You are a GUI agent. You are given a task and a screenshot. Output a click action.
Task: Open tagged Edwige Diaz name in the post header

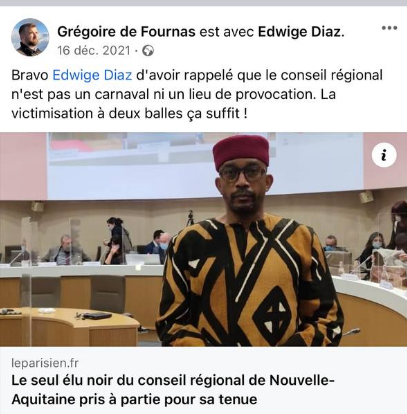301,32
